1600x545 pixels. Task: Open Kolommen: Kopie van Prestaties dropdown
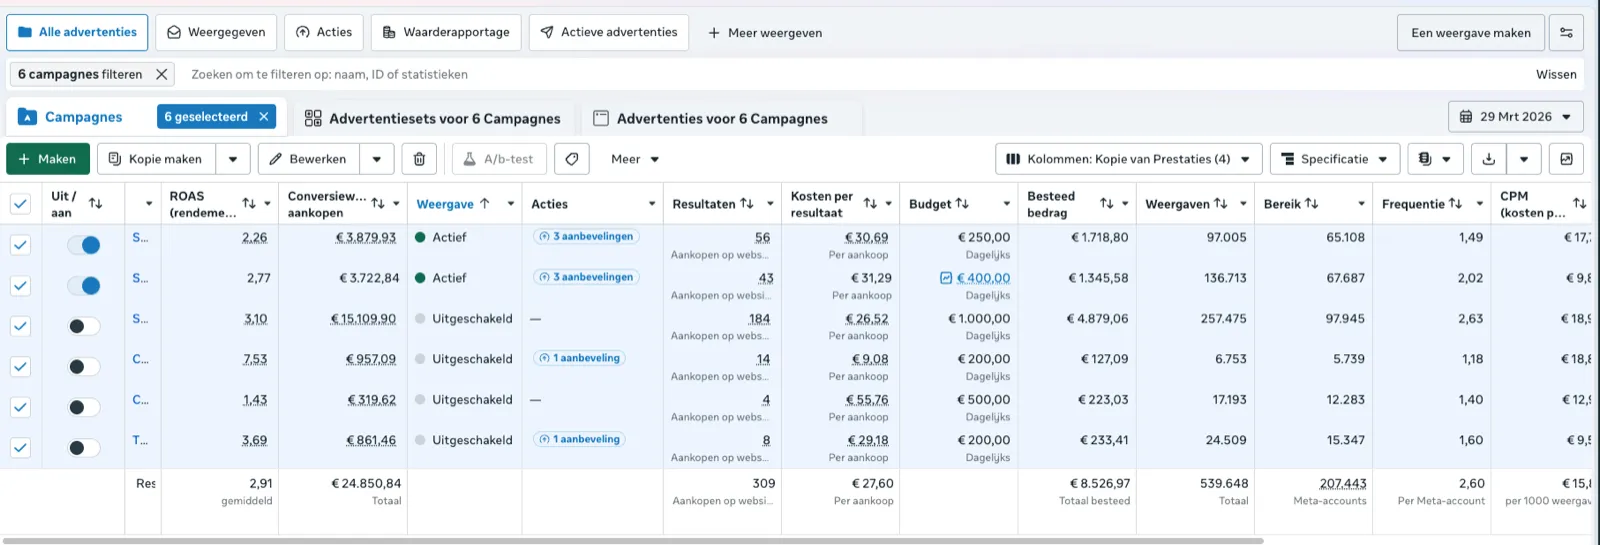point(1128,159)
